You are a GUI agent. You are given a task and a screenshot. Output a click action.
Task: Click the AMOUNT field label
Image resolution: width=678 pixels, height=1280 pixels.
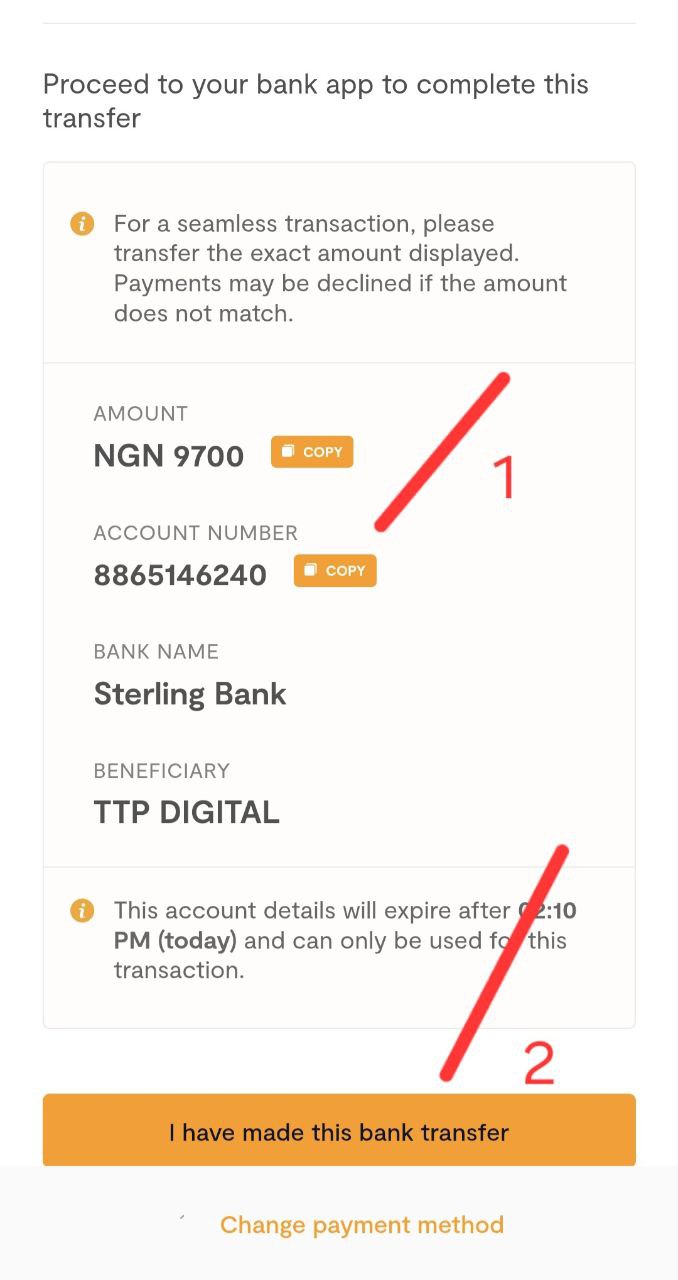coord(140,414)
